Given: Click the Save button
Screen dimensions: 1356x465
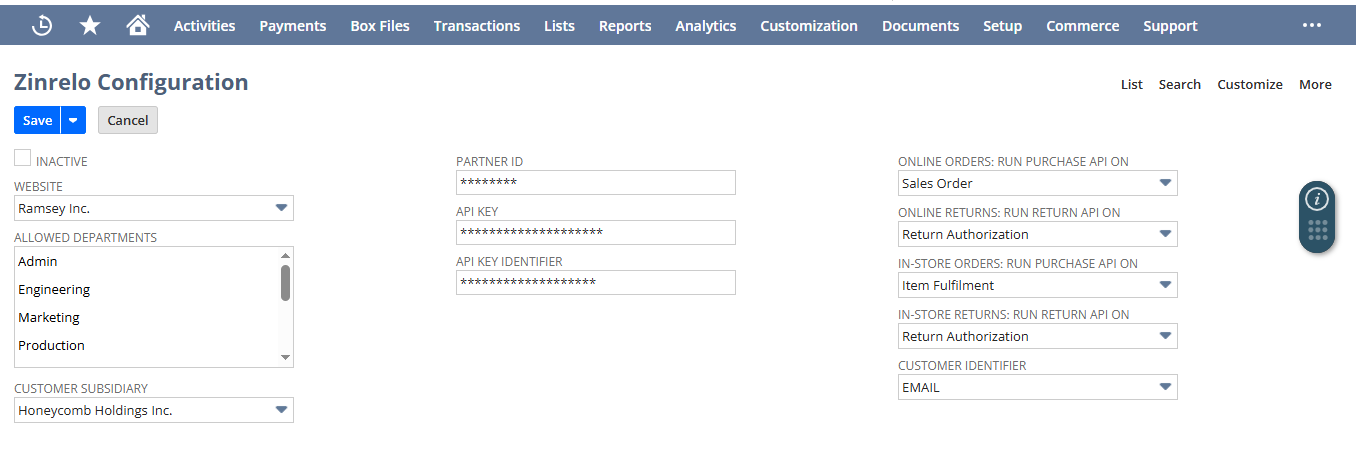Looking at the screenshot, I should pos(38,120).
